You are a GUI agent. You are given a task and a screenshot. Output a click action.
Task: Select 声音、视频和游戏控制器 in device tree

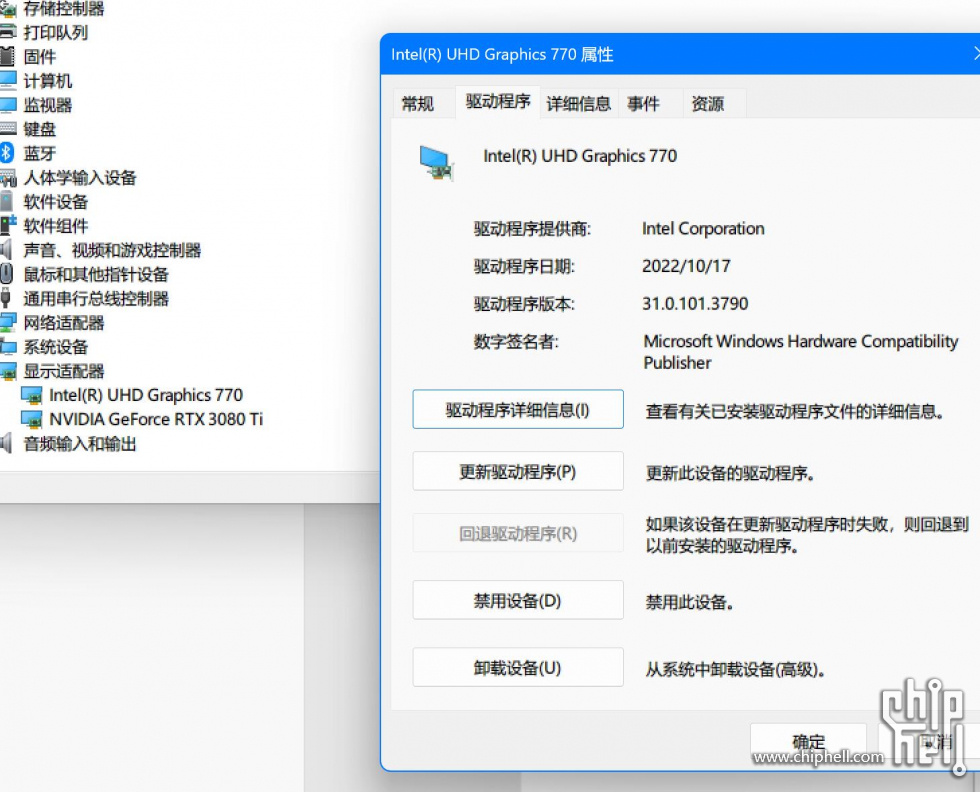[112, 250]
